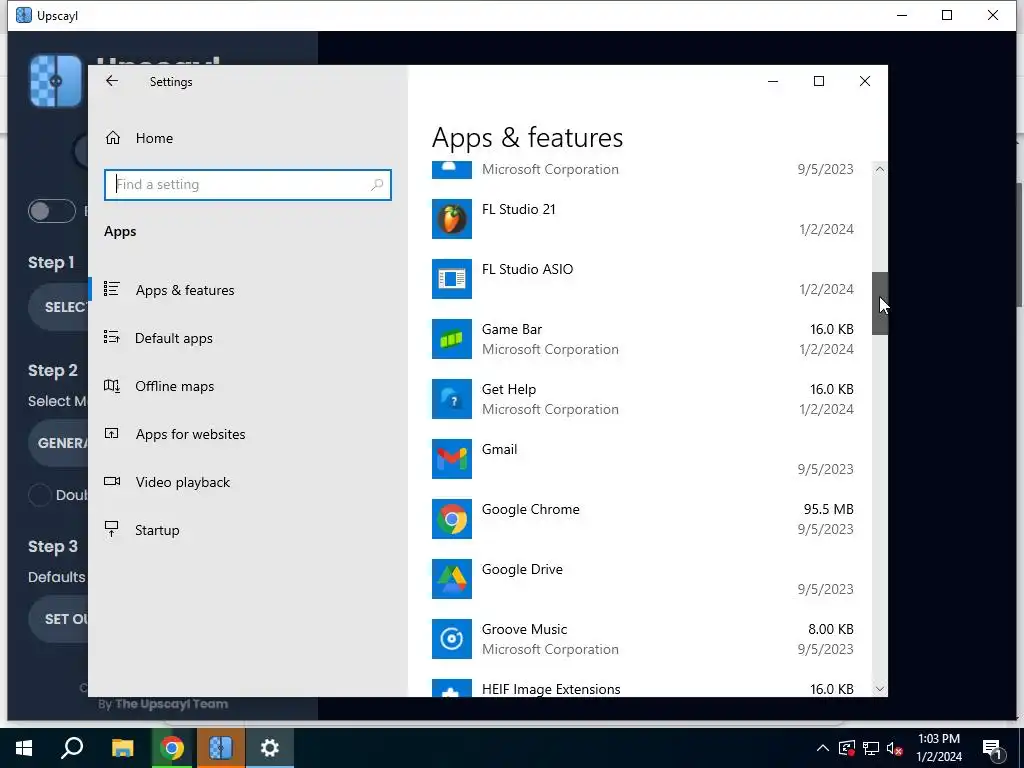
Task: Click the Apps & features sidebar icon
Action: [x=112, y=289]
